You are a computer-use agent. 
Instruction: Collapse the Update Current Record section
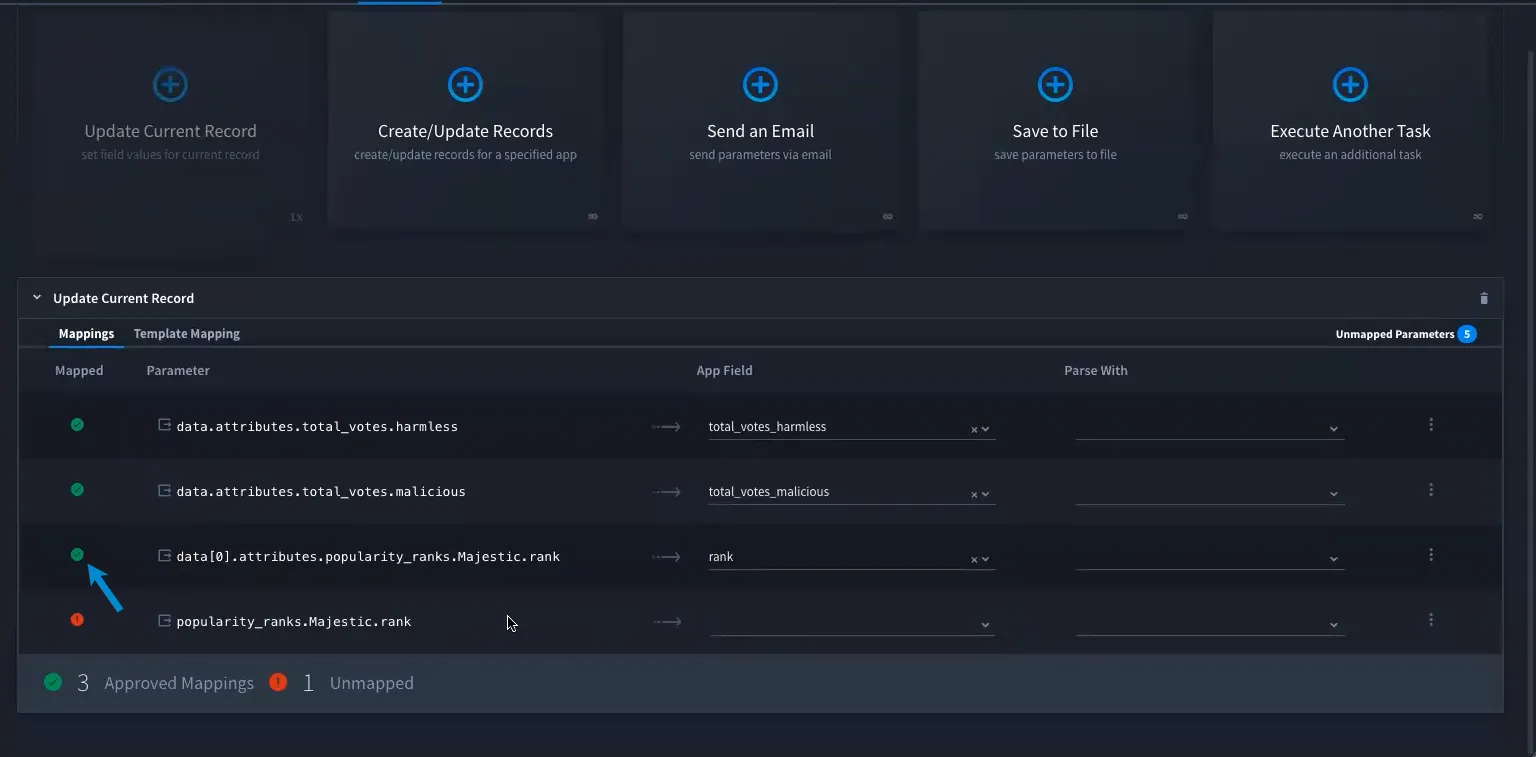click(x=37, y=298)
